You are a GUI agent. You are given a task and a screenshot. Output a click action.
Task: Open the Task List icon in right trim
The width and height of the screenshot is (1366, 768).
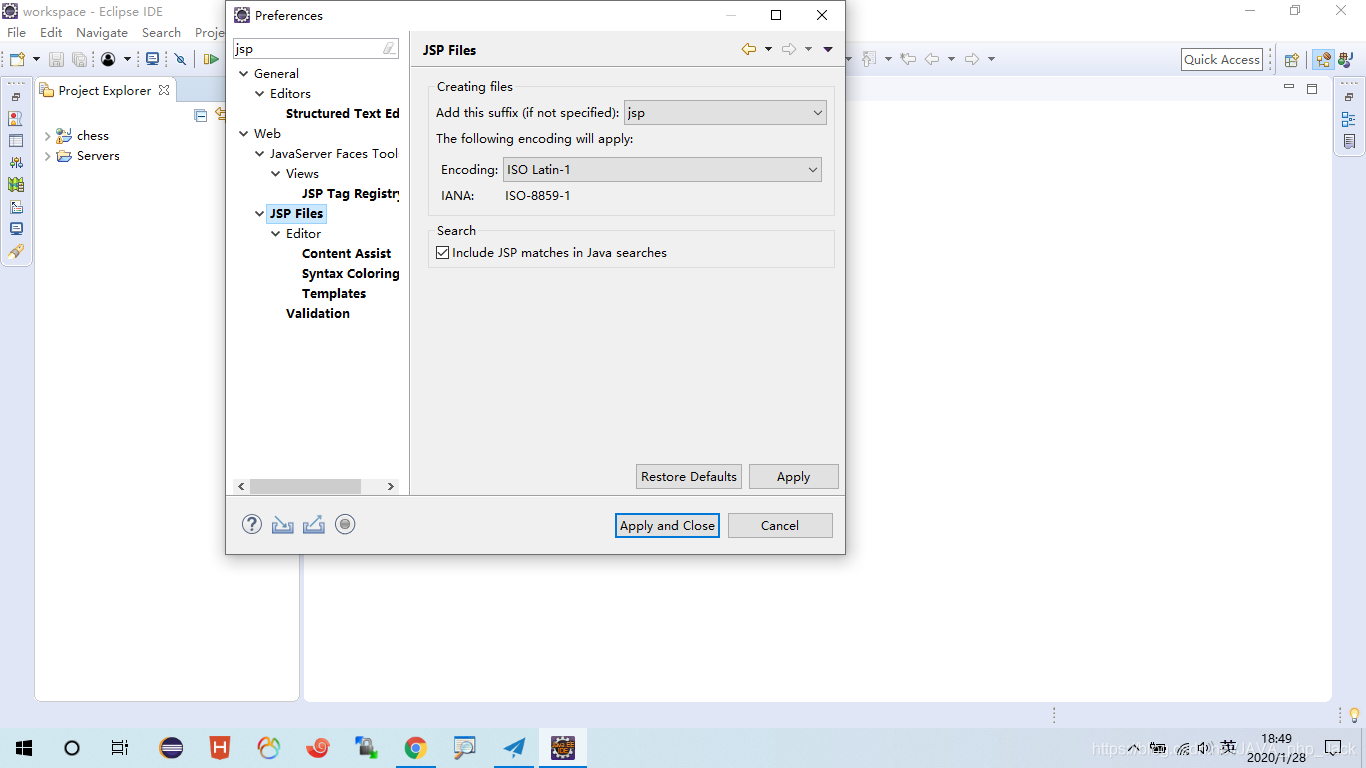tap(1349, 142)
